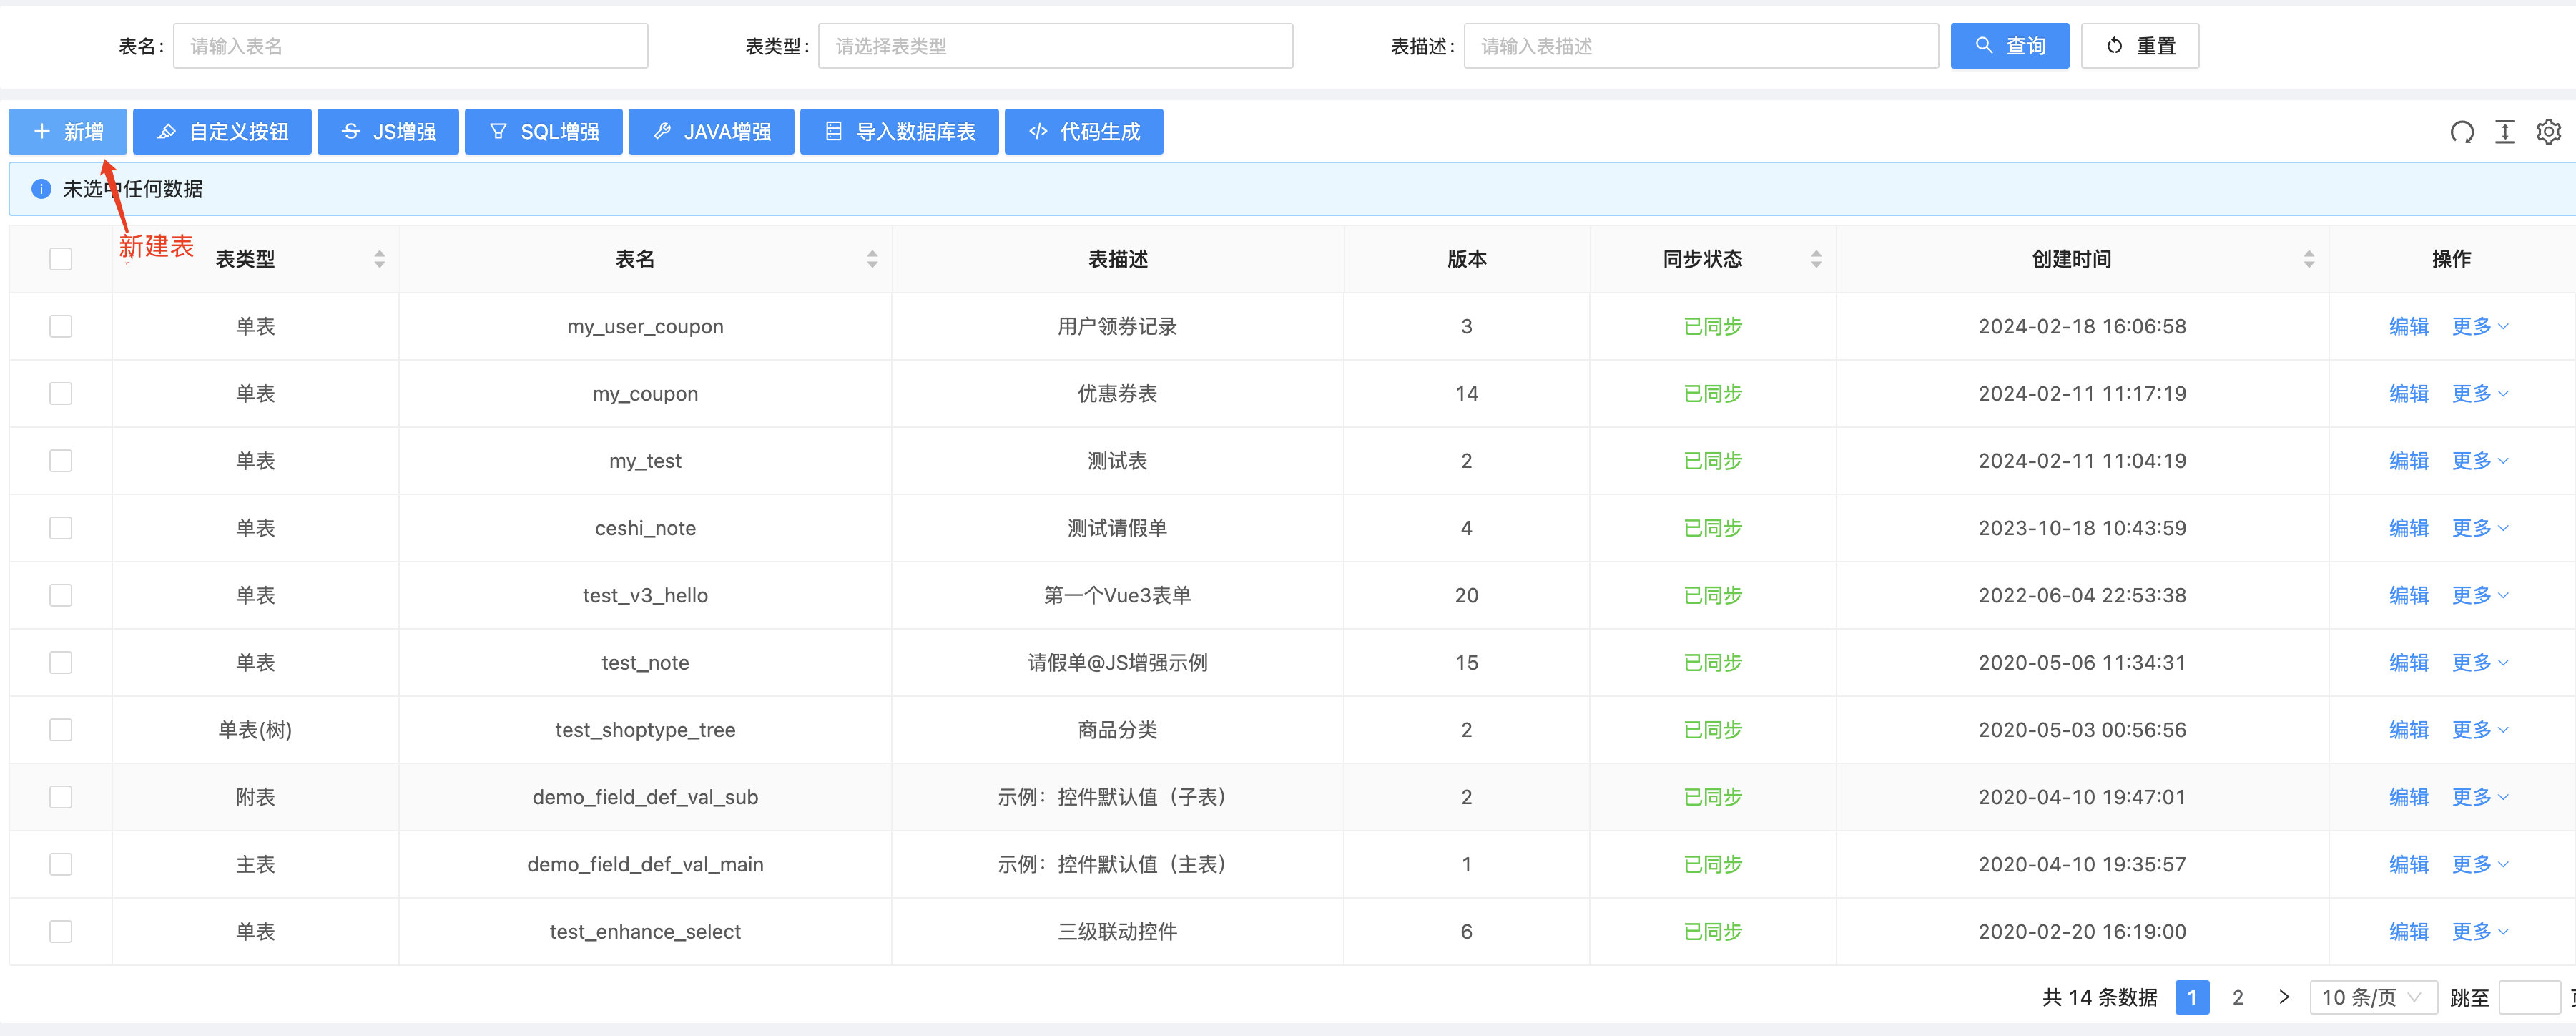Click the next page arrow
2576x1036 pixels.
[x=2283, y=997]
